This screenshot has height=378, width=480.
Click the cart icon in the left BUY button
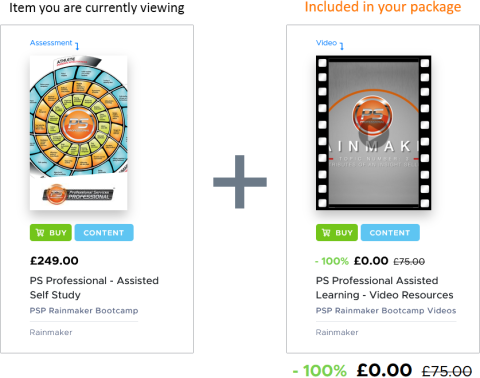click(40, 233)
